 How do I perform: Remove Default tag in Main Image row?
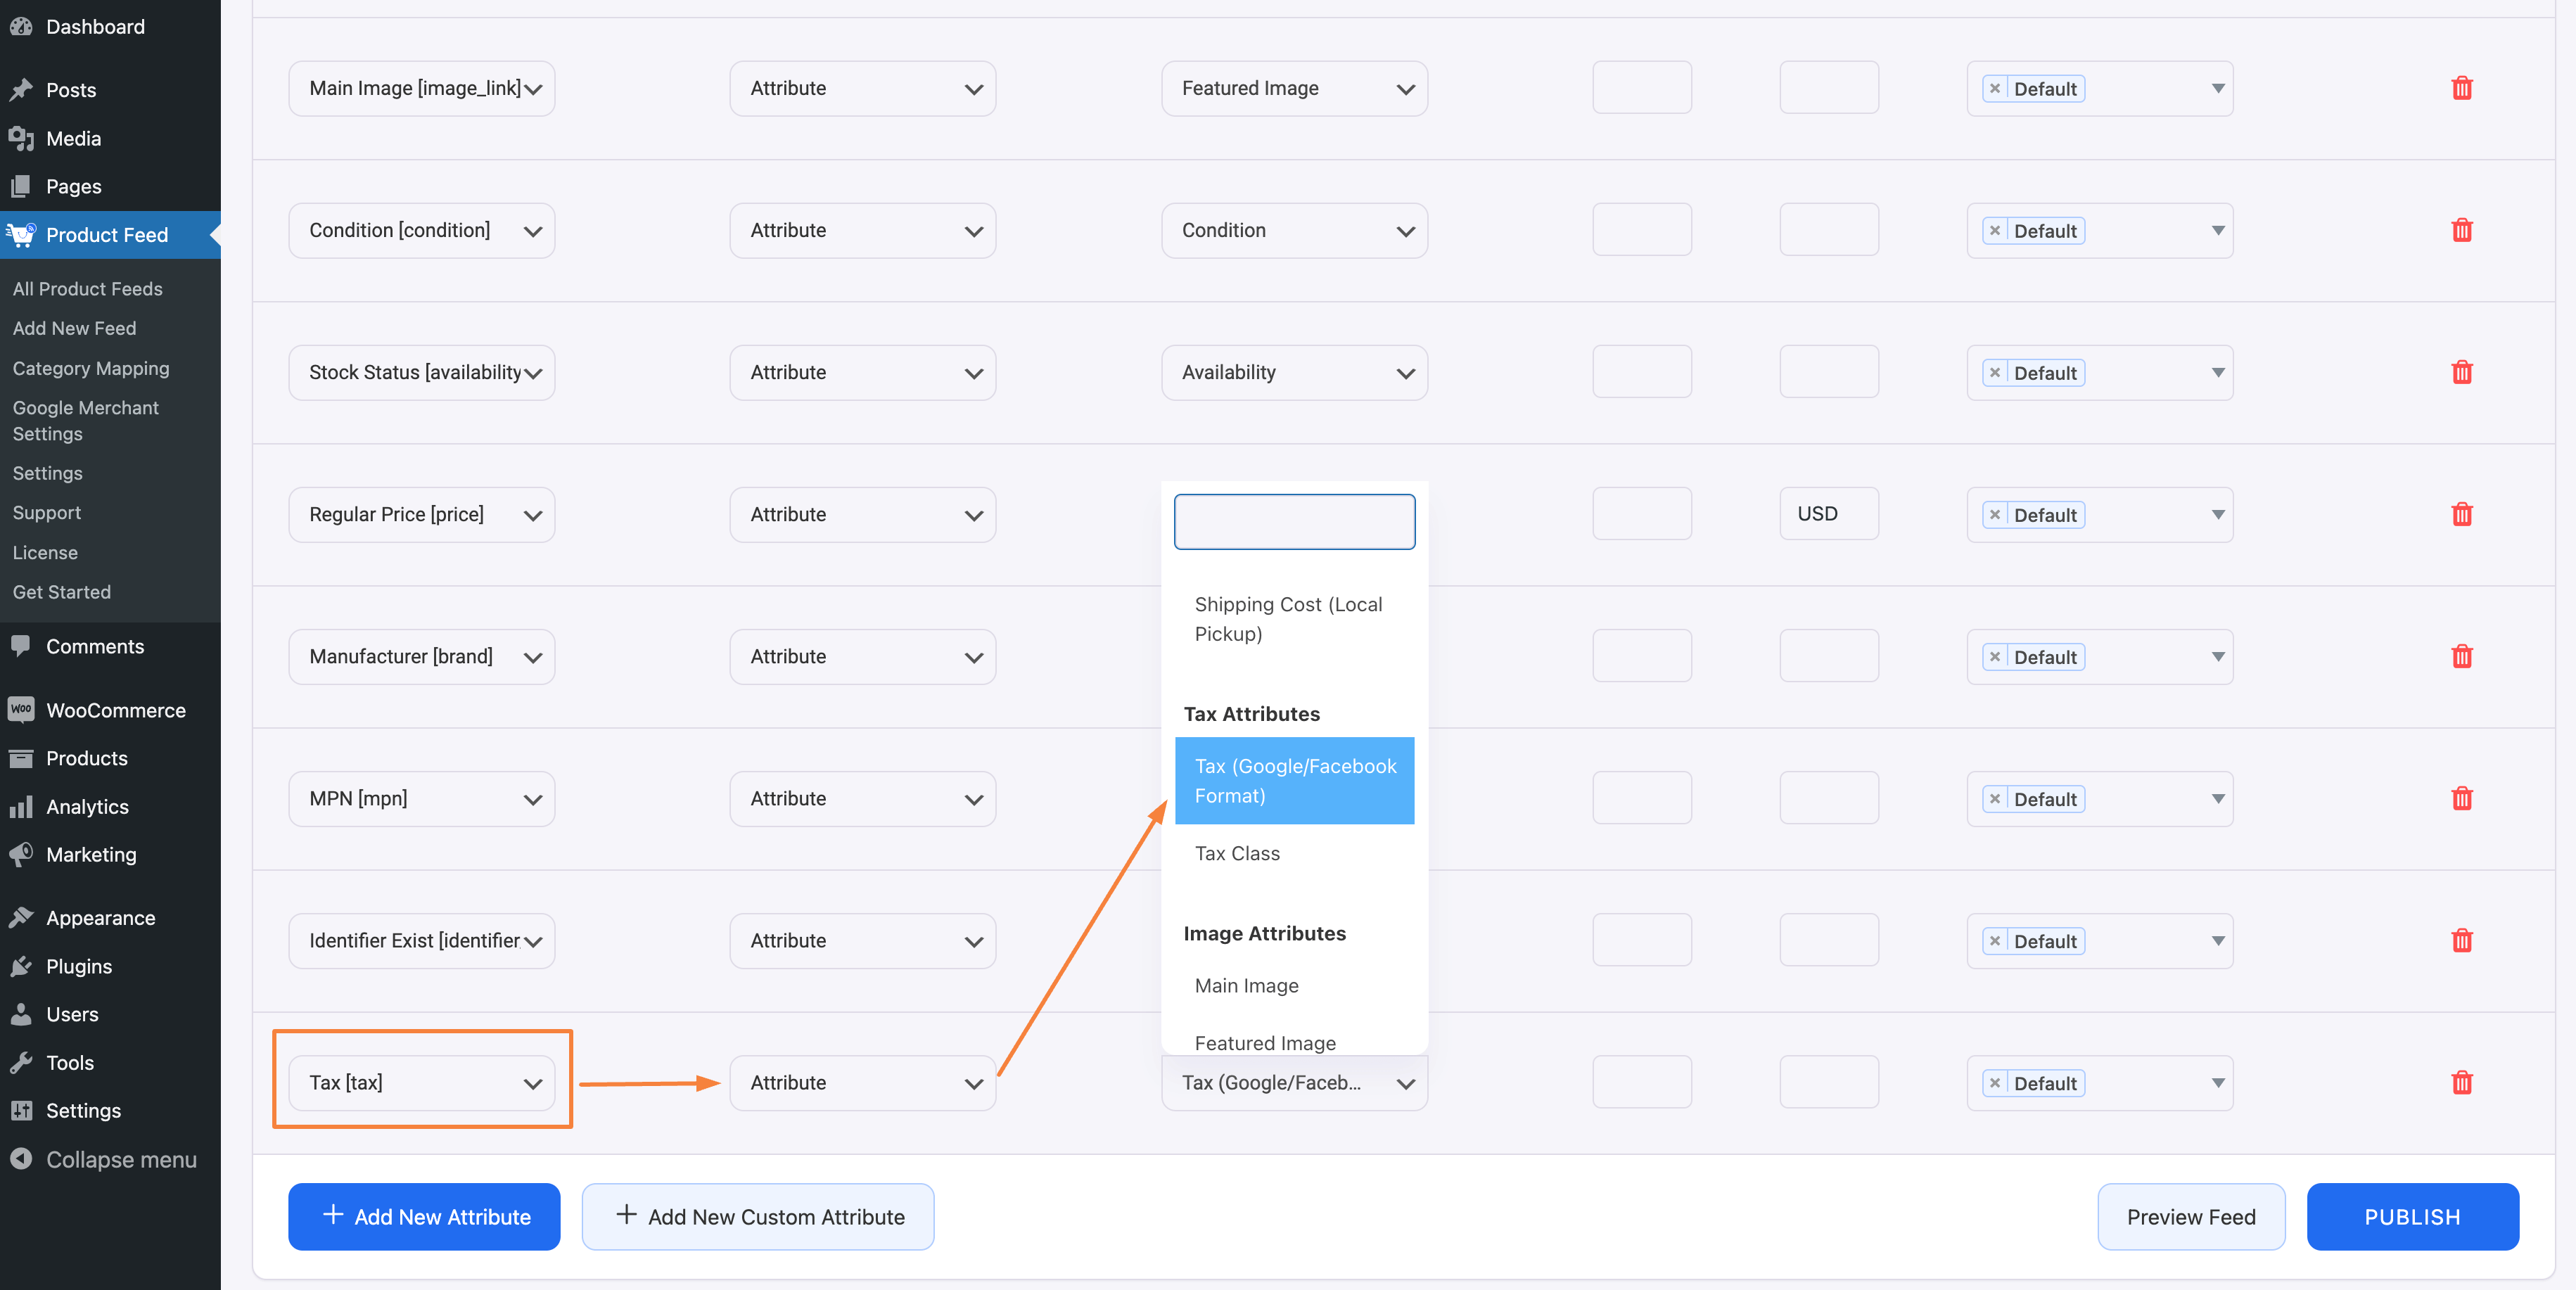point(1994,88)
